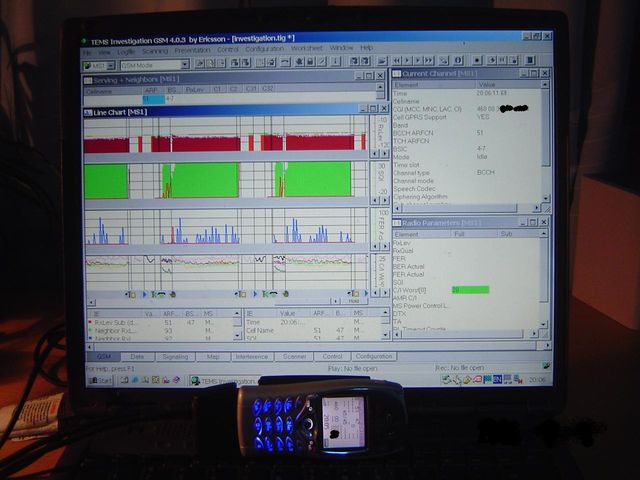The height and width of the screenshot is (480, 640).
Task: Switch to the Signaling worksheet tab
Action: click(x=175, y=357)
